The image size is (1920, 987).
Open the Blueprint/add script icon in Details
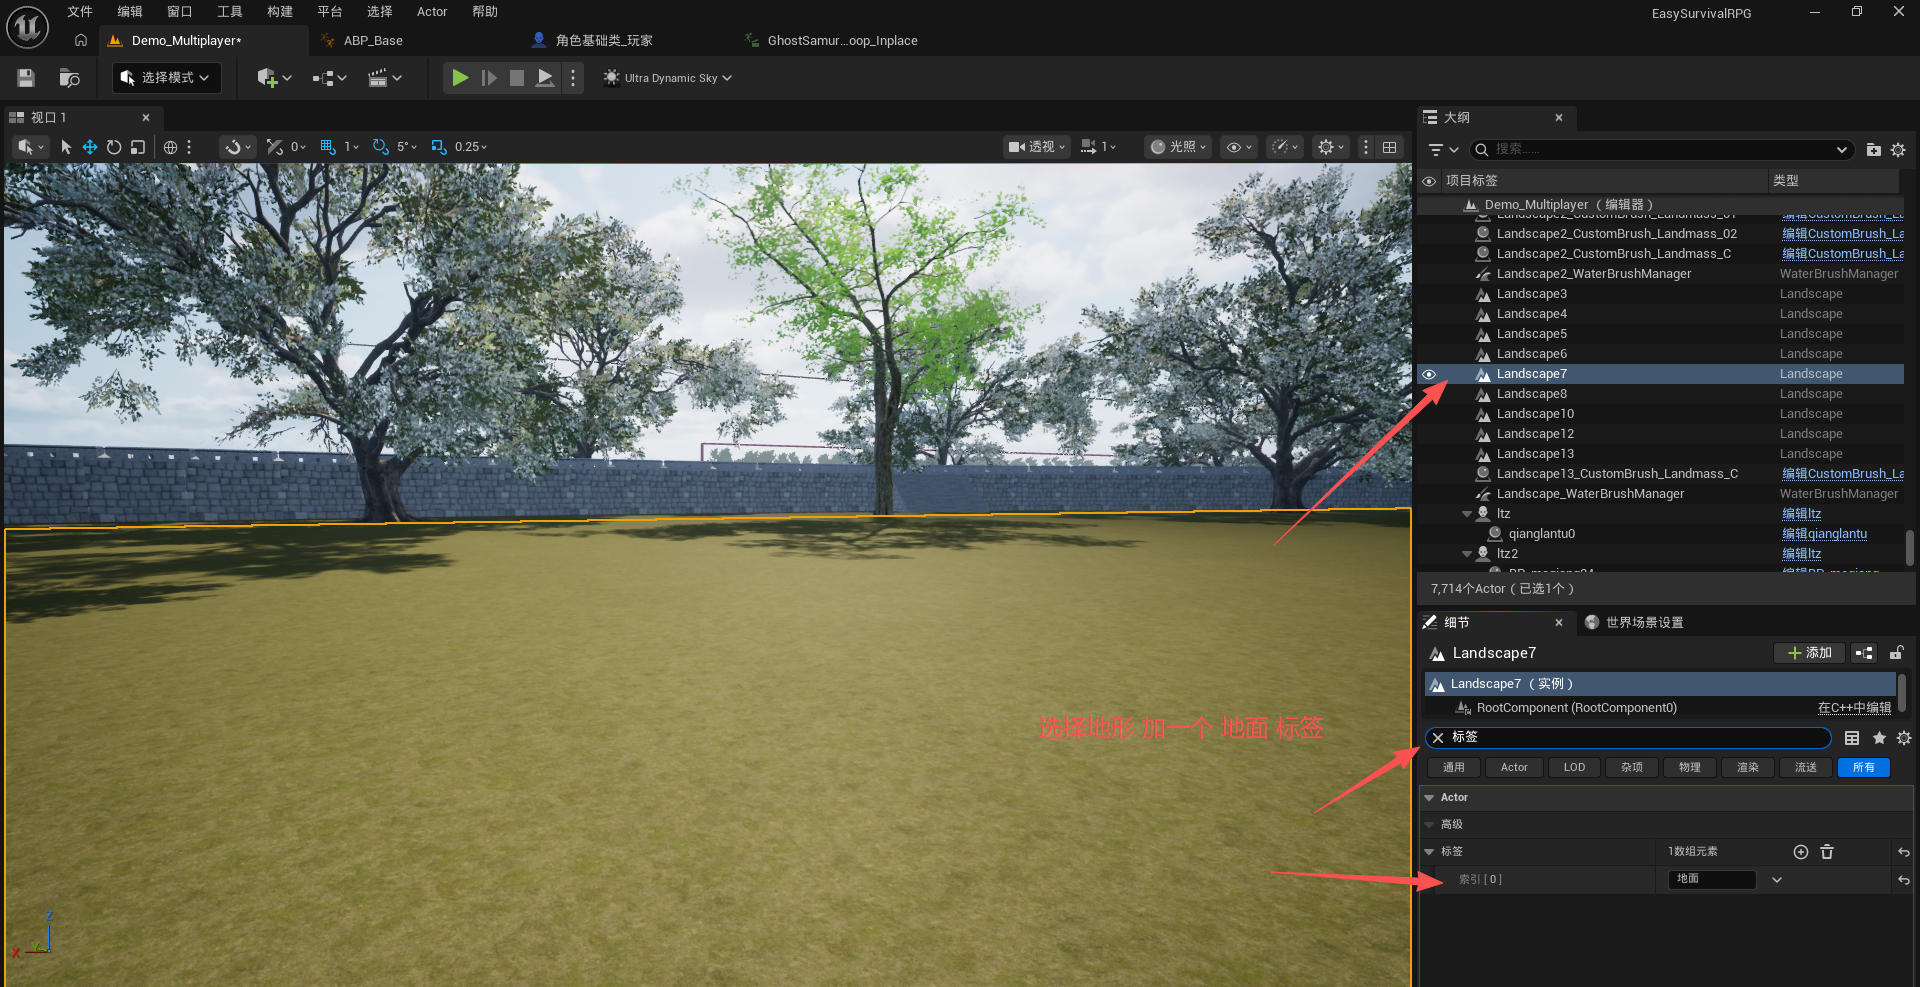tap(1864, 653)
